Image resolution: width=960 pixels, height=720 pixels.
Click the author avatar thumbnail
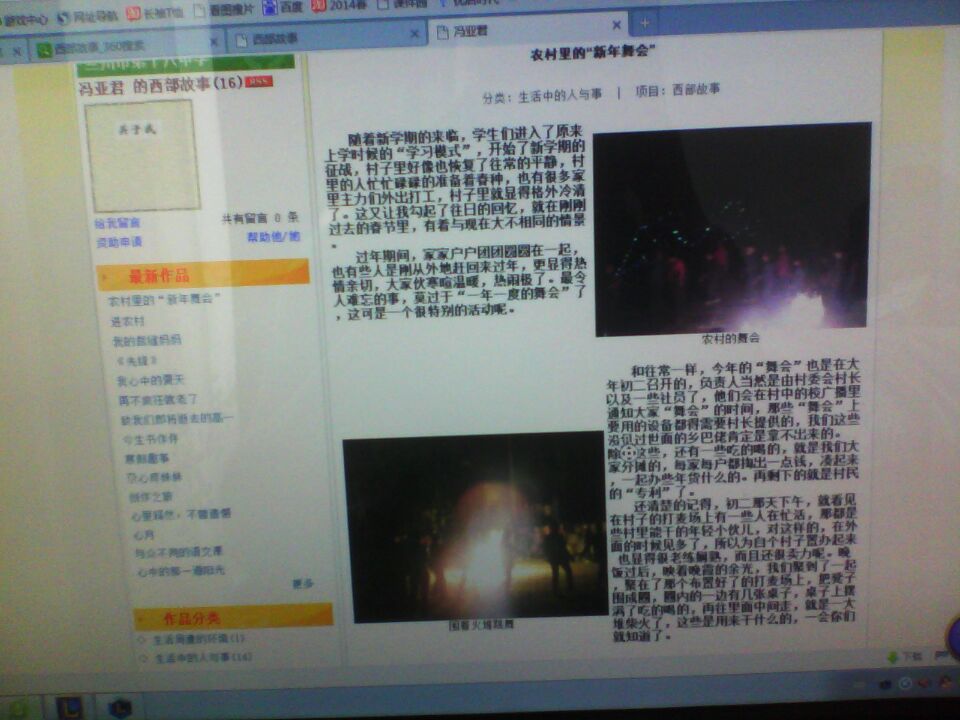click(142, 156)
